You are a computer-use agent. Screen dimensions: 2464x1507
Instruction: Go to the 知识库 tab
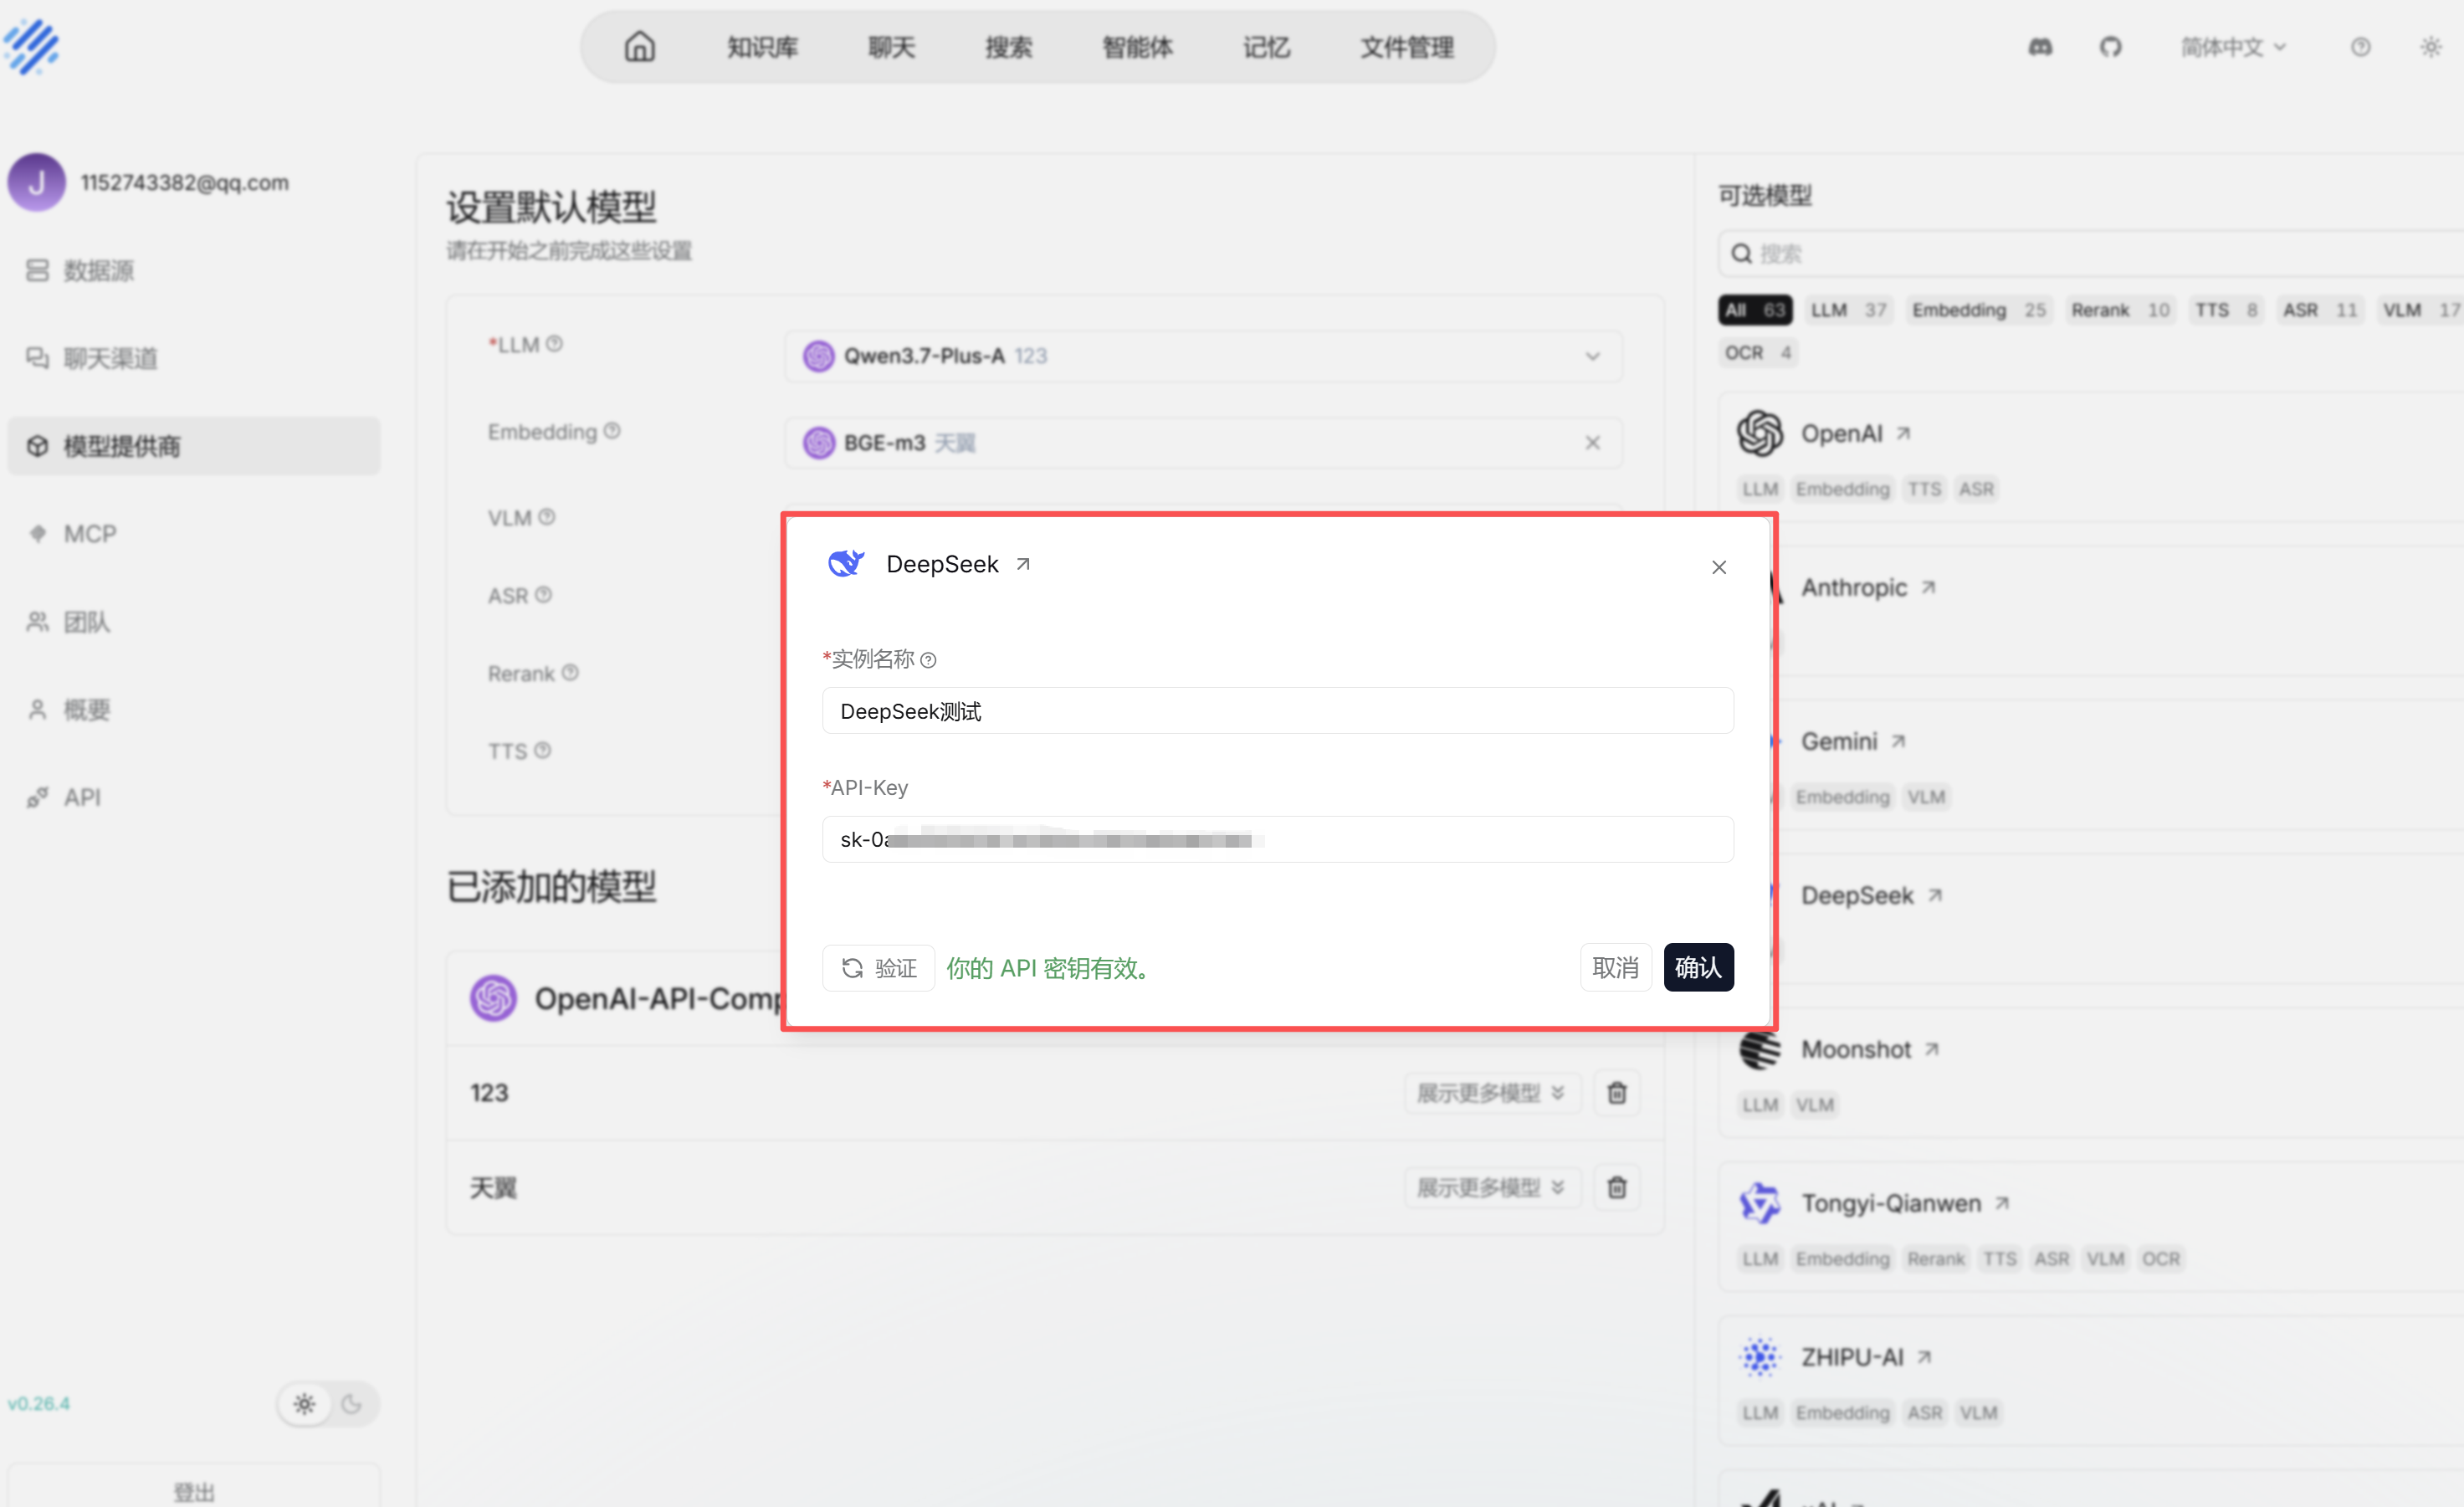tap(762, 47)
